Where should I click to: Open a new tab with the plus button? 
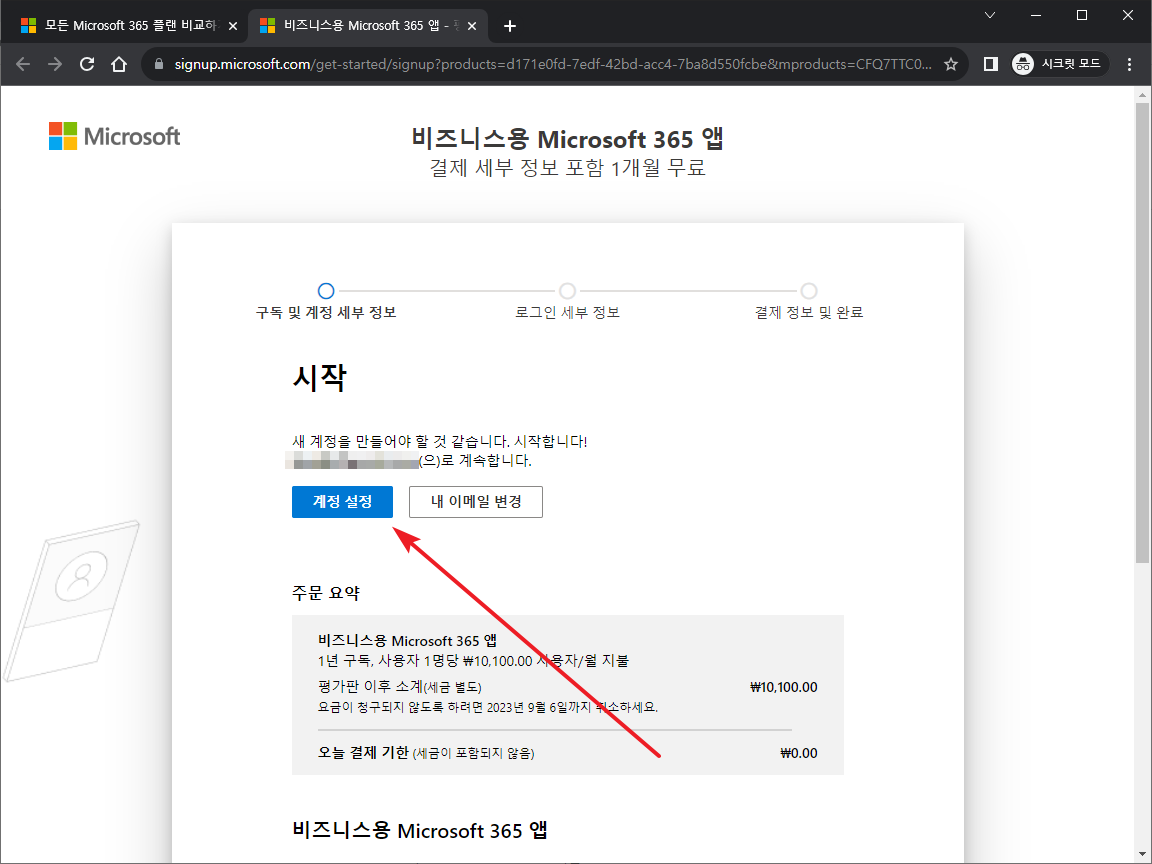click(510, 26)
